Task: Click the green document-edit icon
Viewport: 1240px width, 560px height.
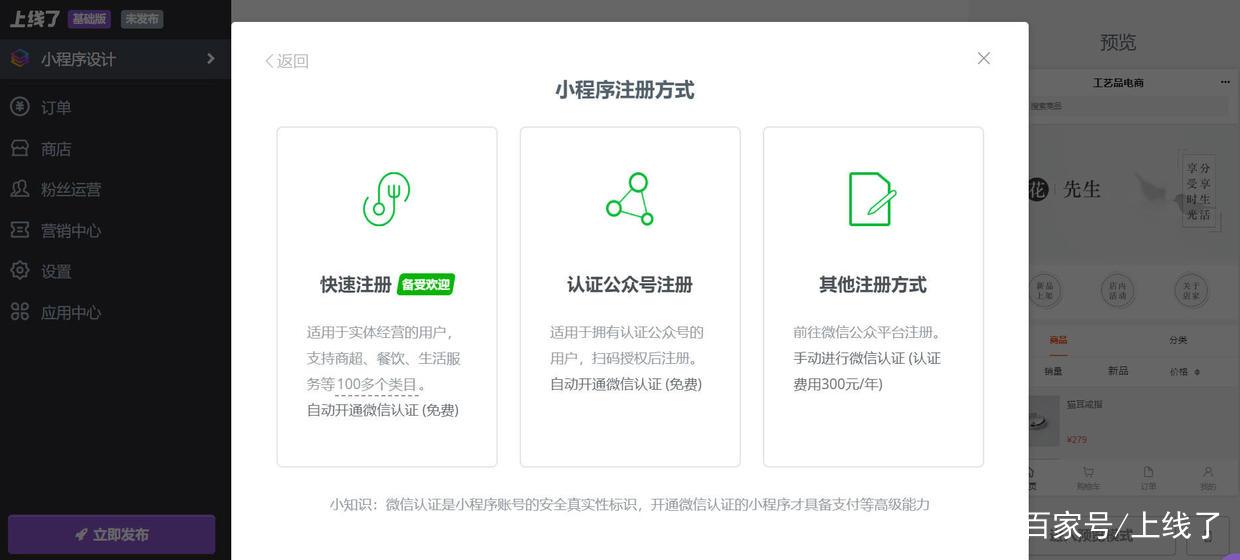Action: click(x=872, y=199)
